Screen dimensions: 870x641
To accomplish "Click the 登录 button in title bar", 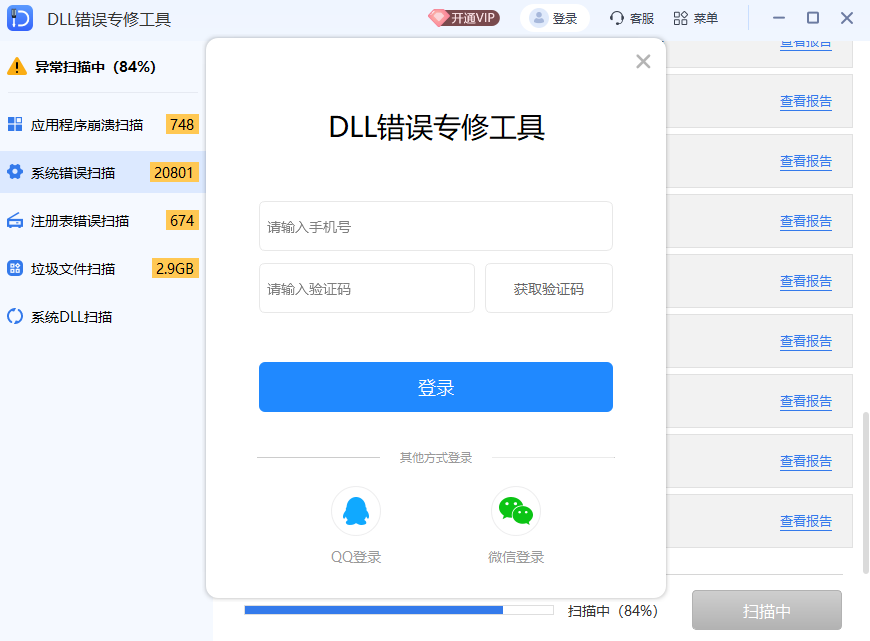I will coord(554,18).
